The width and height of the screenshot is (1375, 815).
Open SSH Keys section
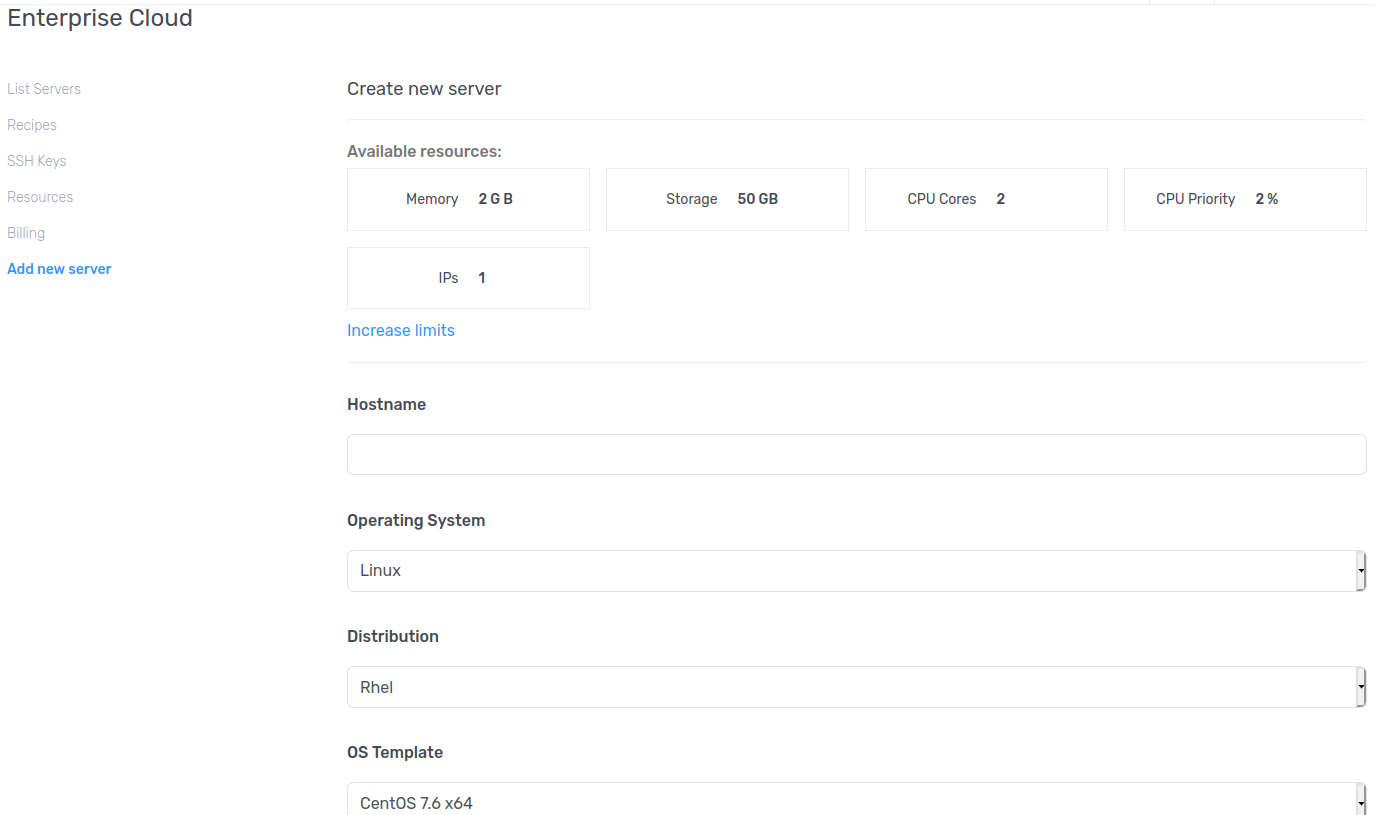point(37,161)
